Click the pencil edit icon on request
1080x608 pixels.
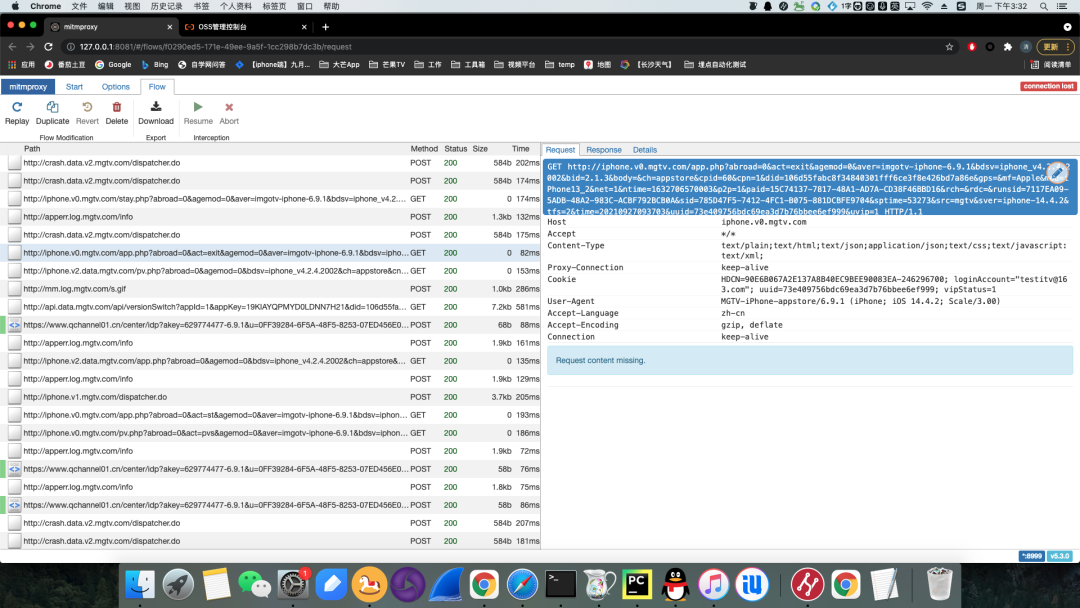[x=1057, y=174]
